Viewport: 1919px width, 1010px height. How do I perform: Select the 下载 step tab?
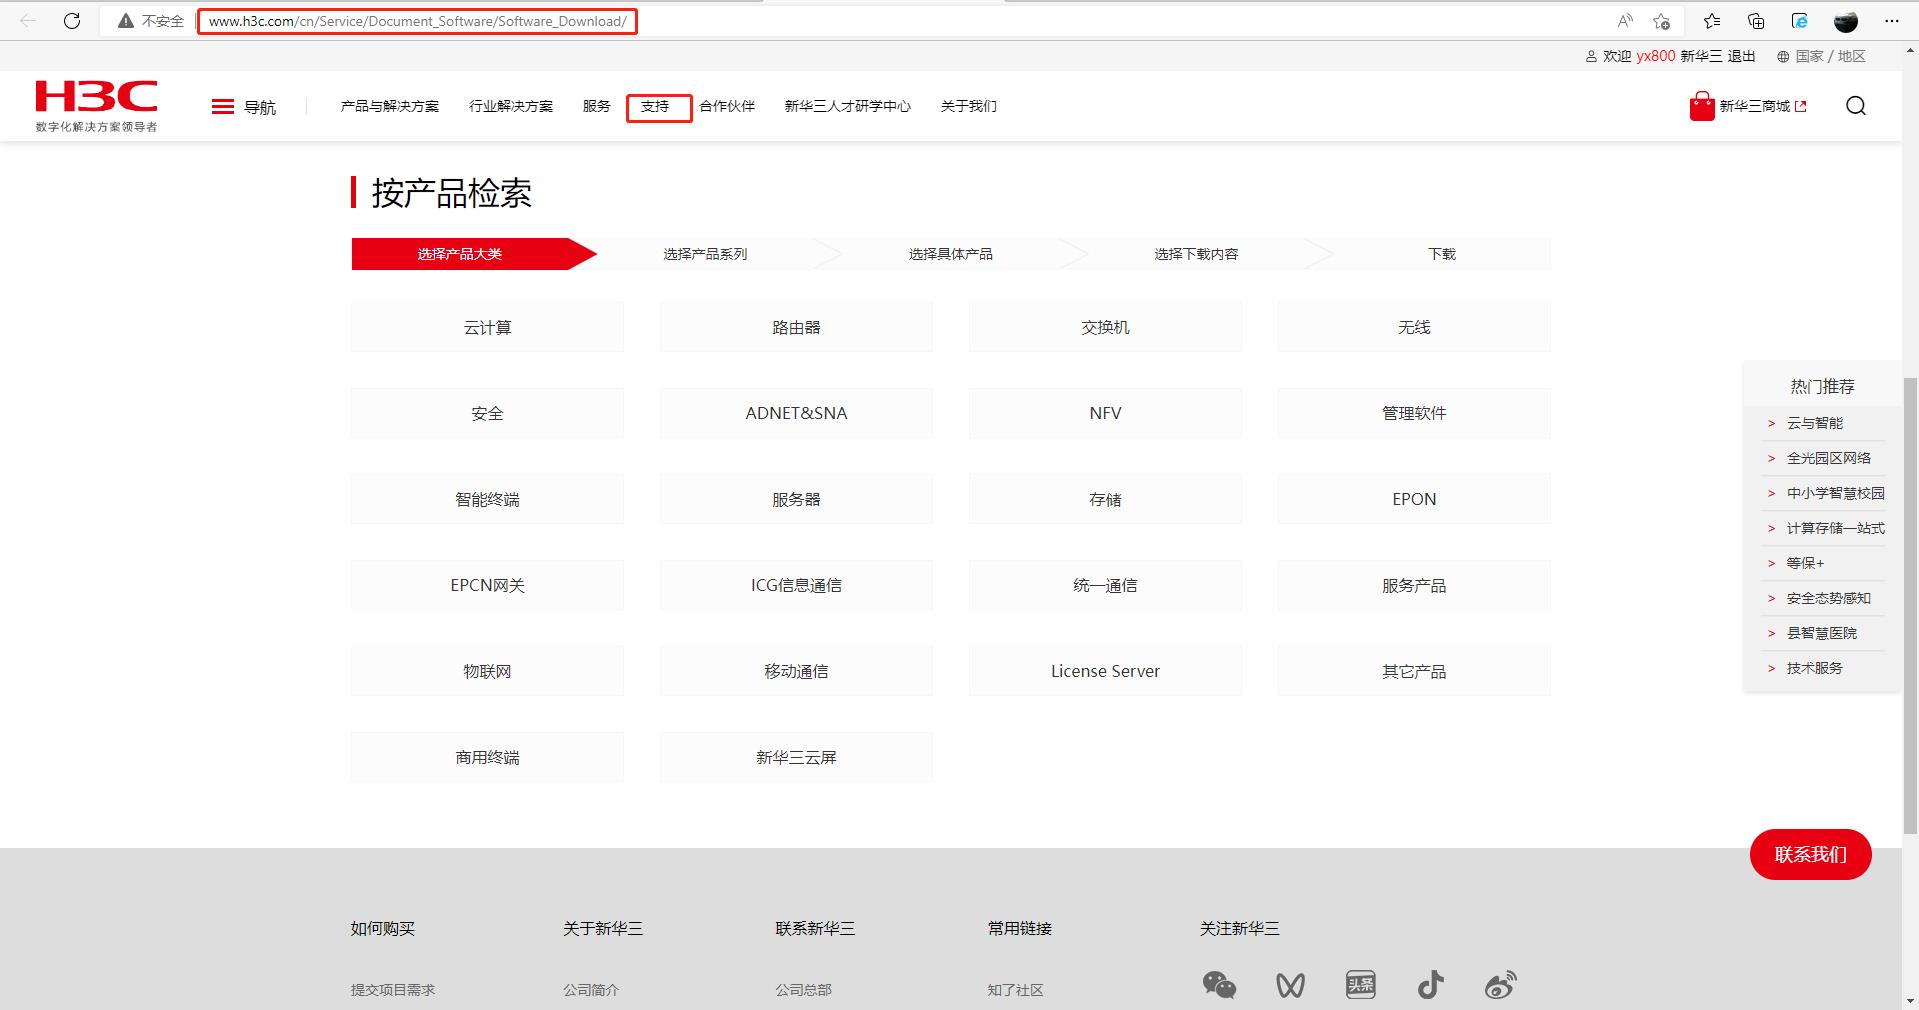(x=1442, y=254)
